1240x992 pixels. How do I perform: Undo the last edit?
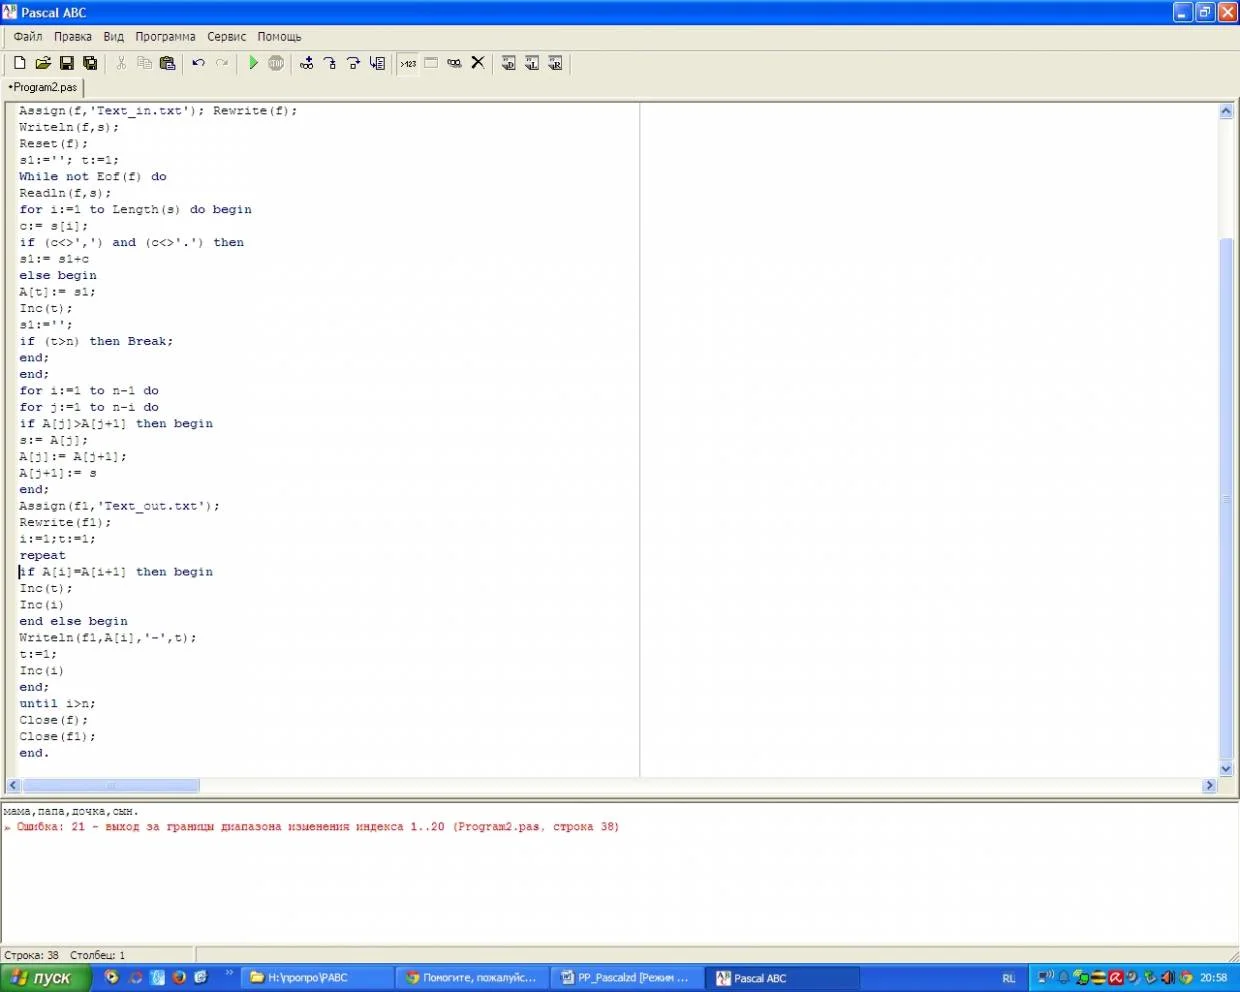pyautogui.click(x=198, y=63)
